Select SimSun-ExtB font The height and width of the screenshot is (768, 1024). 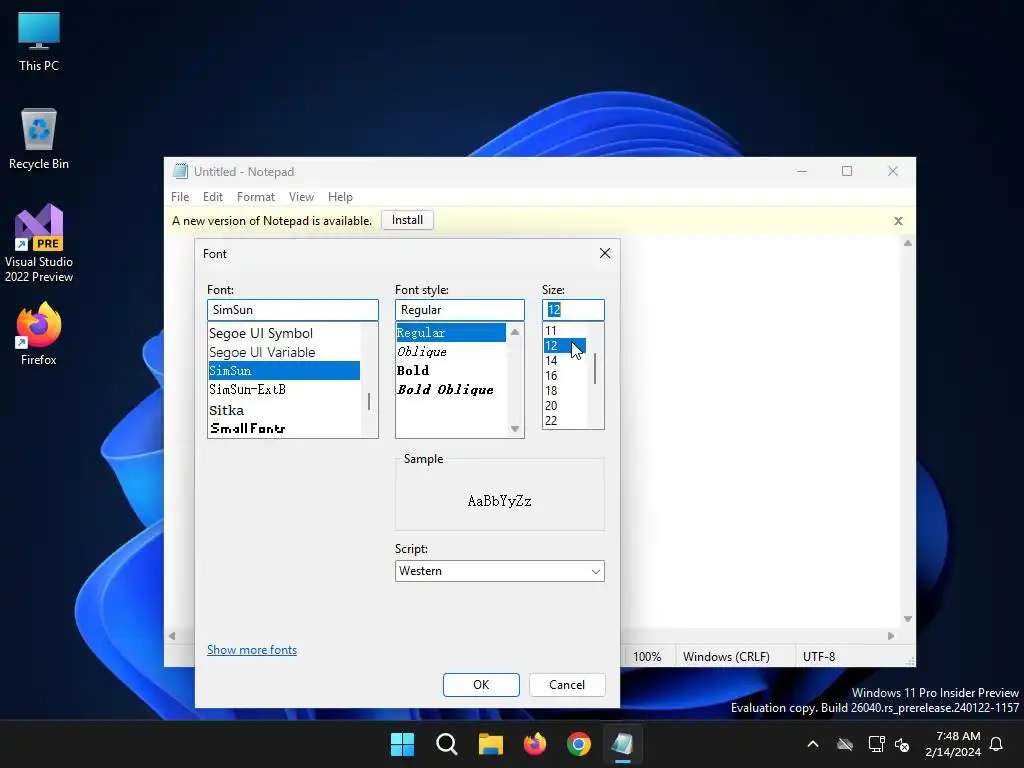click(284, 389)
